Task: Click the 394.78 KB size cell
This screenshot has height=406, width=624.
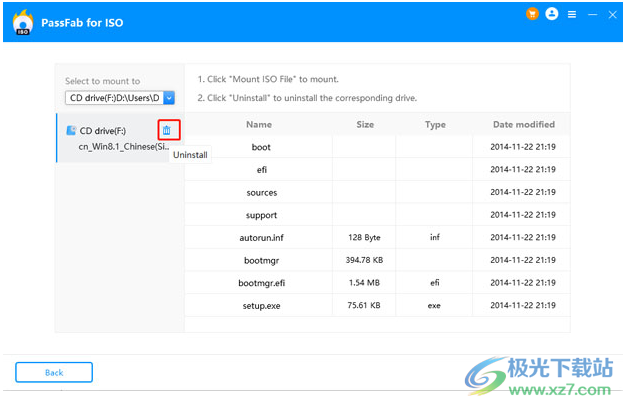Action: (364, 260)
